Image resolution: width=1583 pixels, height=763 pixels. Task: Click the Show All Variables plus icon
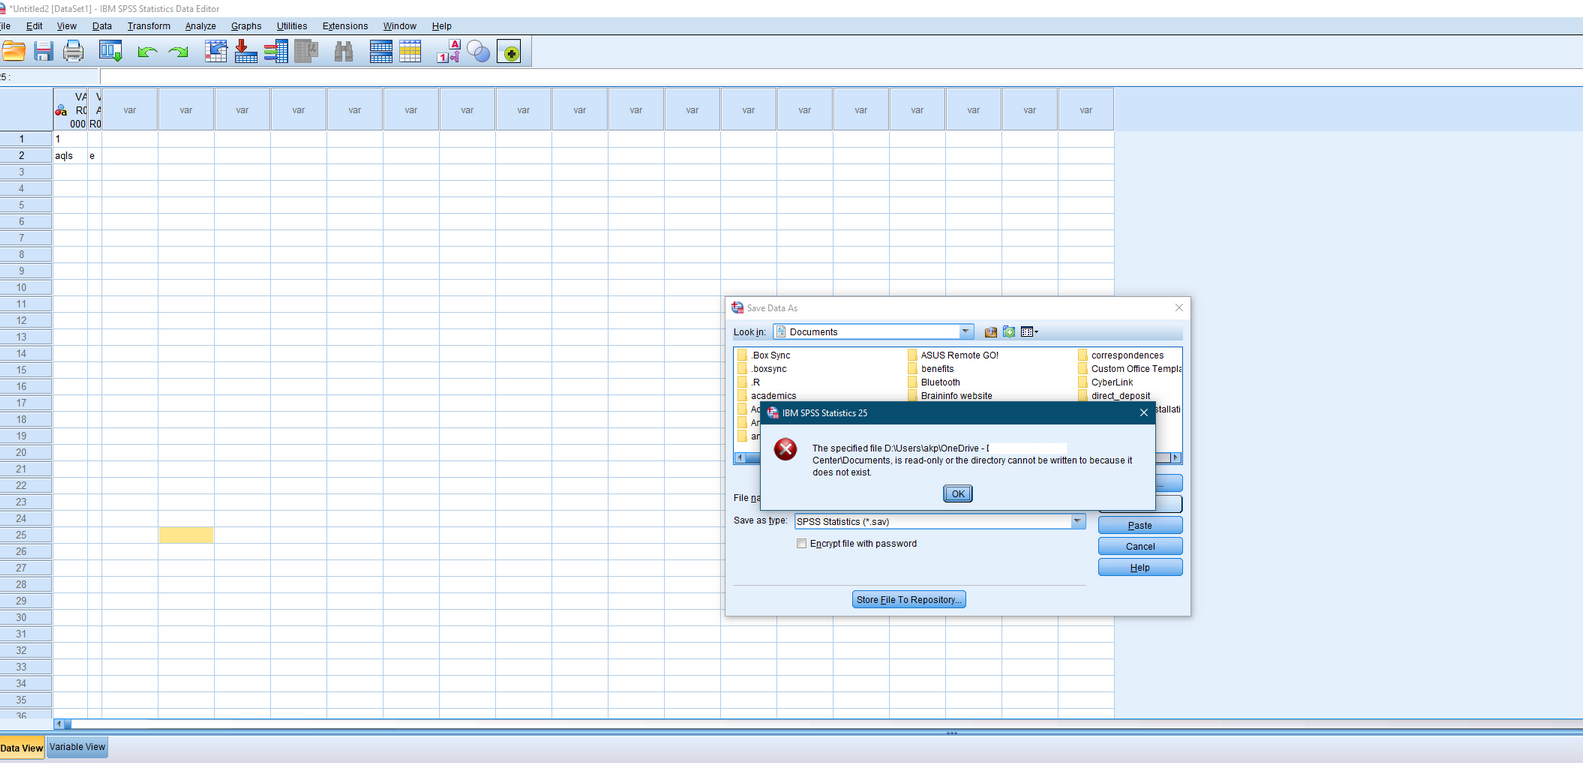pyautogui.click(x=510, y=52)
